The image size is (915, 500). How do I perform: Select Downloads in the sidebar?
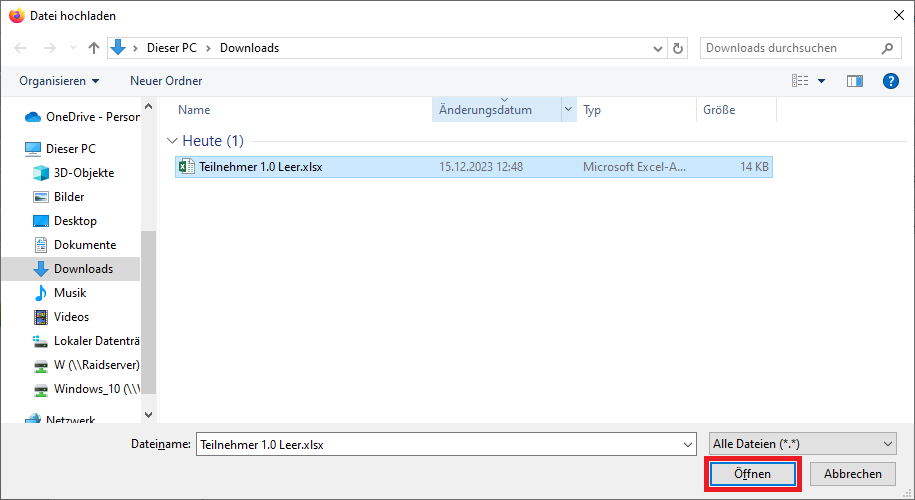[x=71, y=269]
